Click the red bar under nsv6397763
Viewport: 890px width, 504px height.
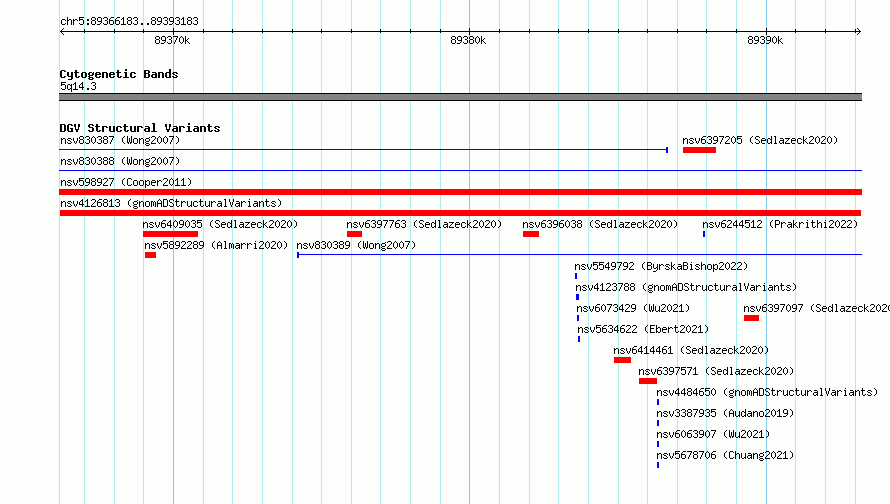click(354, 234)
